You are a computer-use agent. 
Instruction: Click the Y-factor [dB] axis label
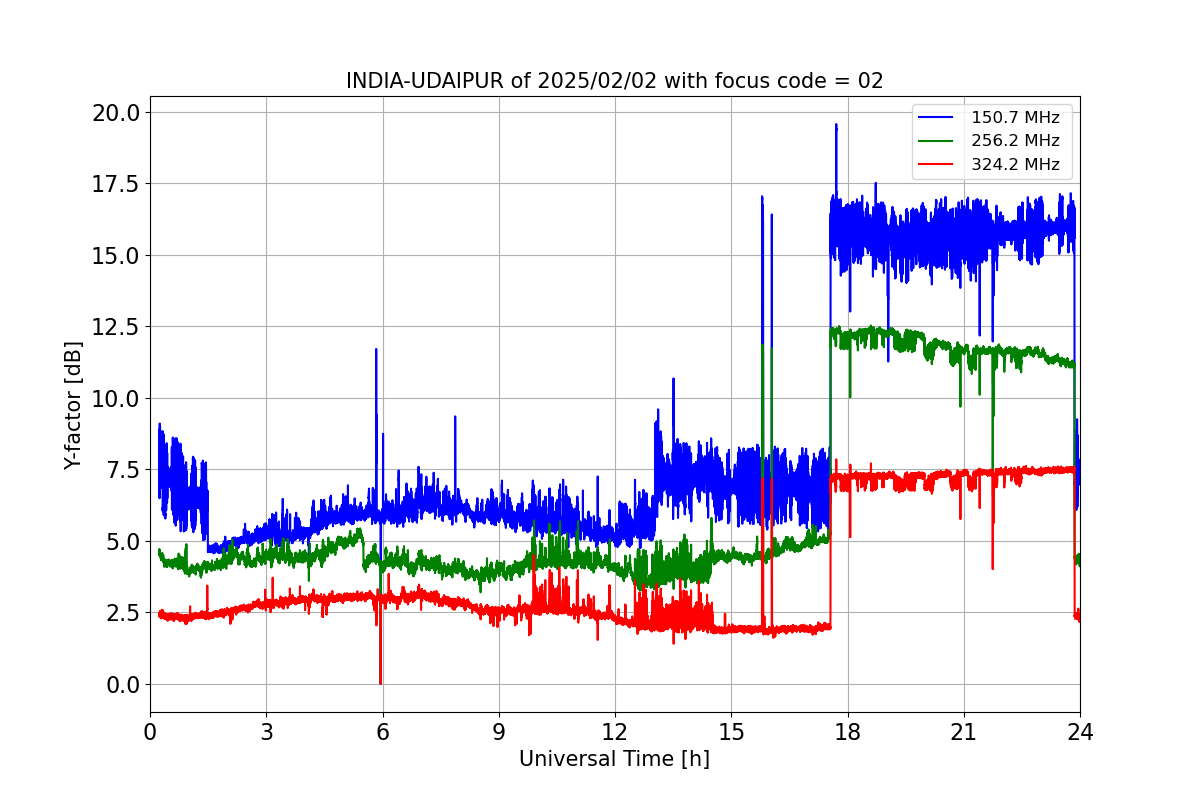[73, 405]
